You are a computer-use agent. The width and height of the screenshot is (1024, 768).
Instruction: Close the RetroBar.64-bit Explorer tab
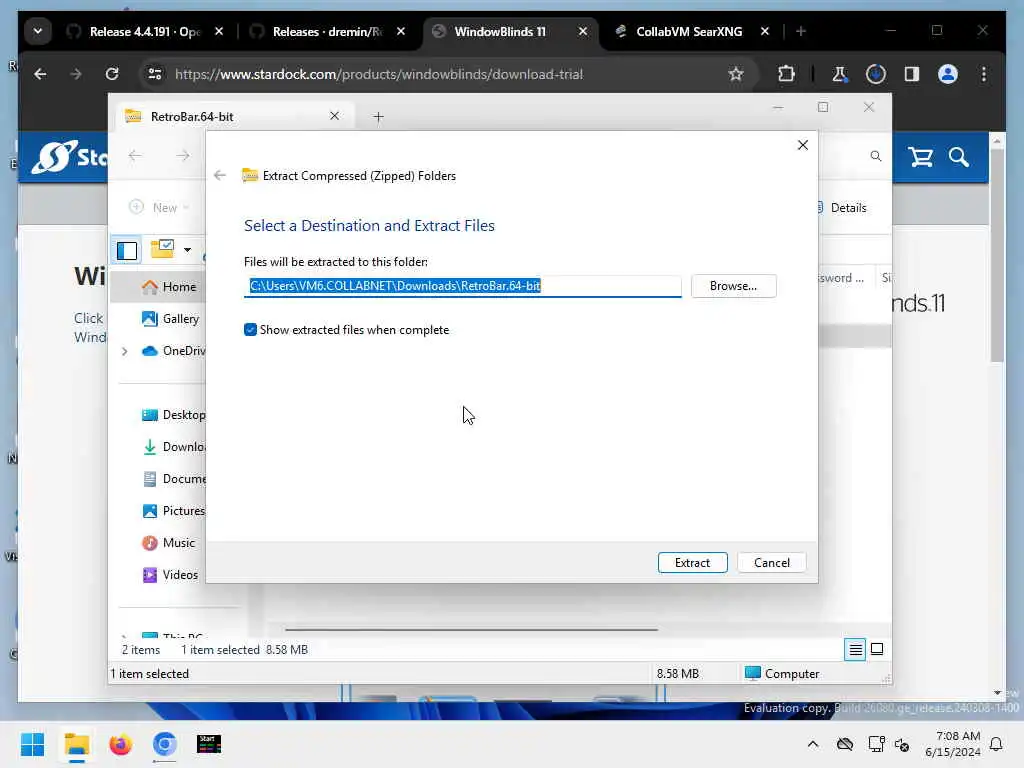click(x=334, y=116)
